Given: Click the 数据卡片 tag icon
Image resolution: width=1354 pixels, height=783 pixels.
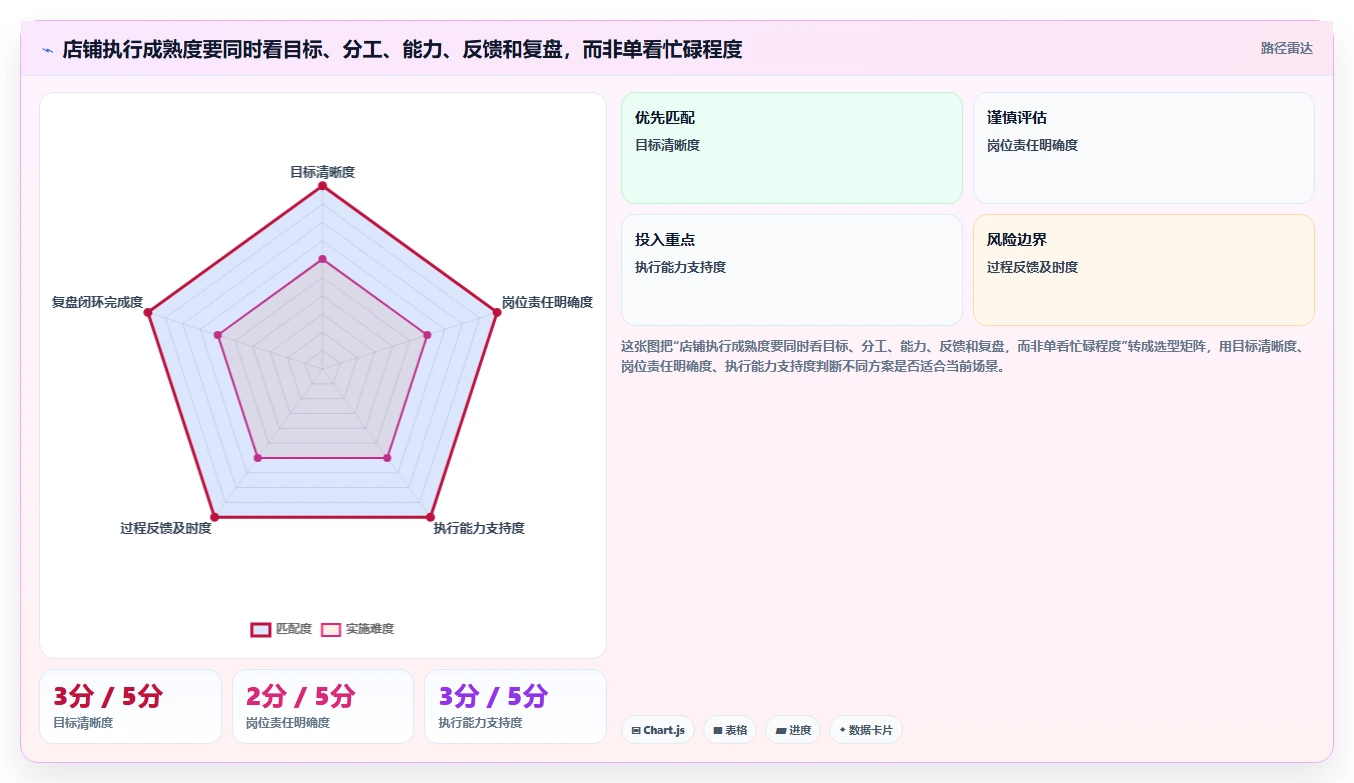Looking at the screenshot, I should pos(842,731).
